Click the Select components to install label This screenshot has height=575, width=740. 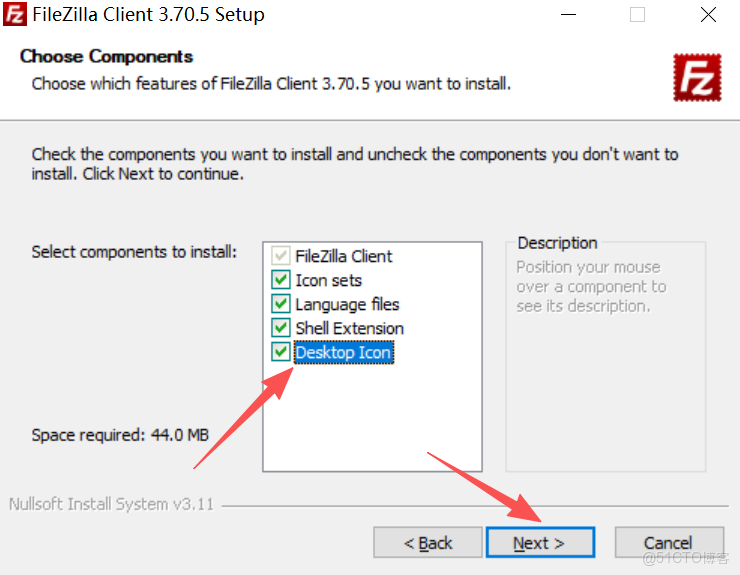[134, 252]
